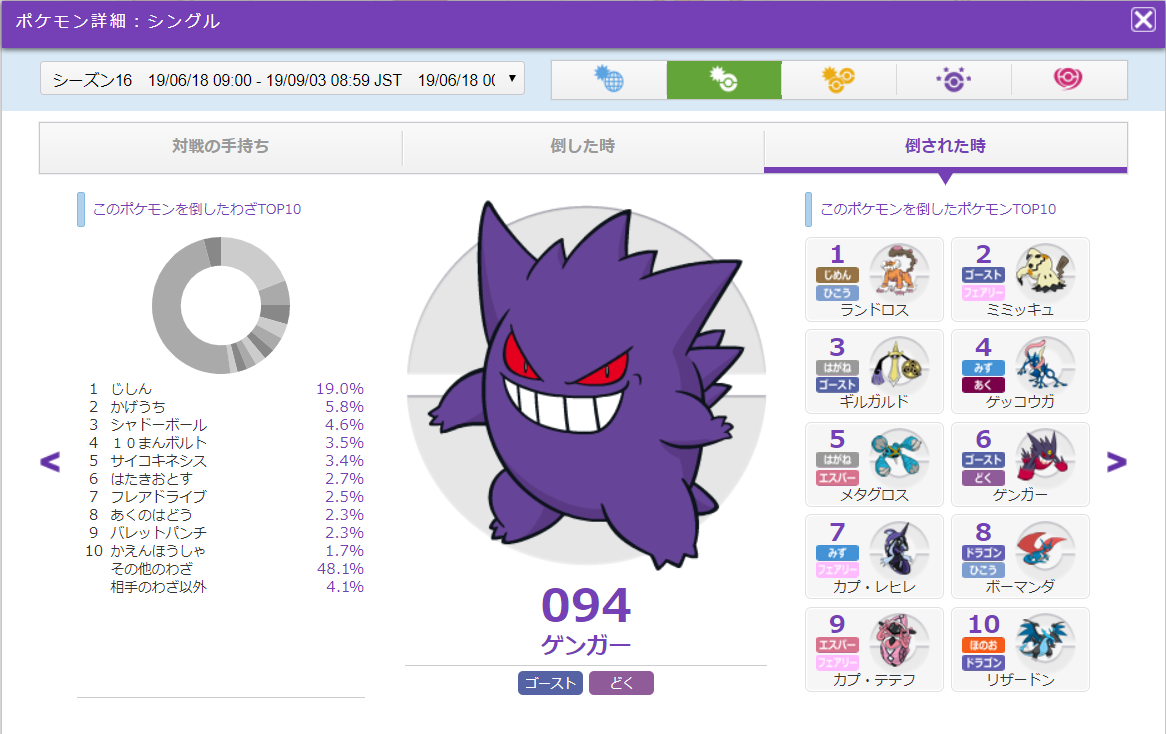The height and width of the screenshot is (734, 1166).
Task: Click the move usage donut chart
Action: point(221,306)
